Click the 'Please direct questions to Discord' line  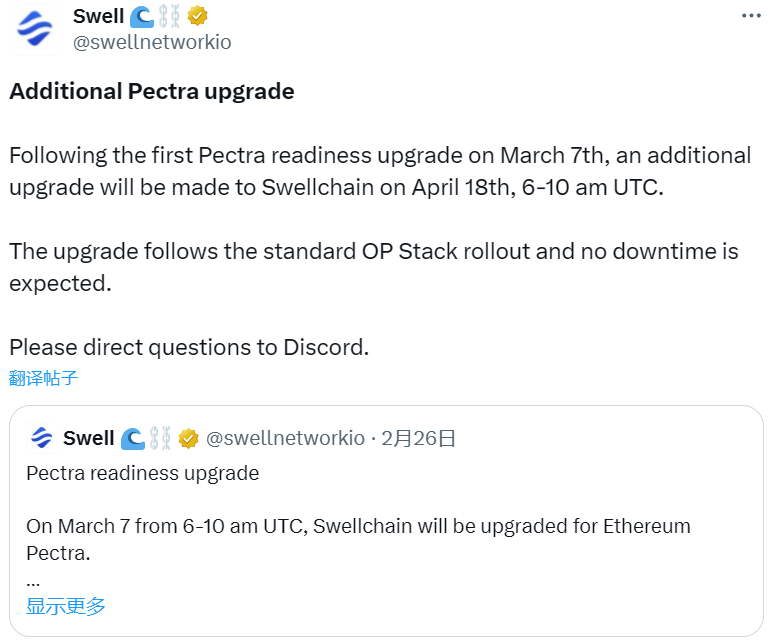189,347
